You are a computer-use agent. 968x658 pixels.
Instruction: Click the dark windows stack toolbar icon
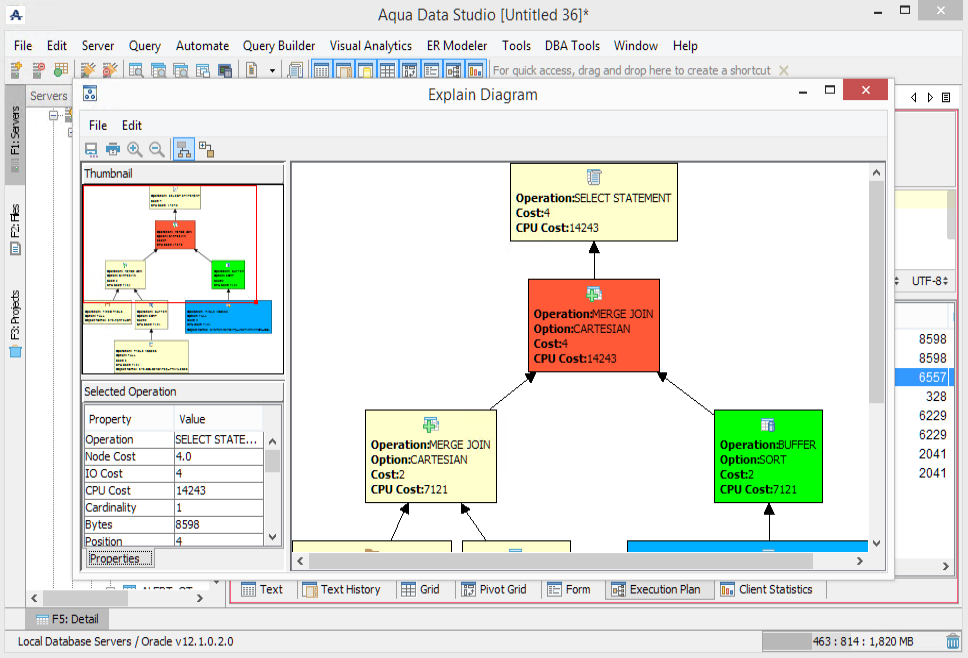[225, 70]
